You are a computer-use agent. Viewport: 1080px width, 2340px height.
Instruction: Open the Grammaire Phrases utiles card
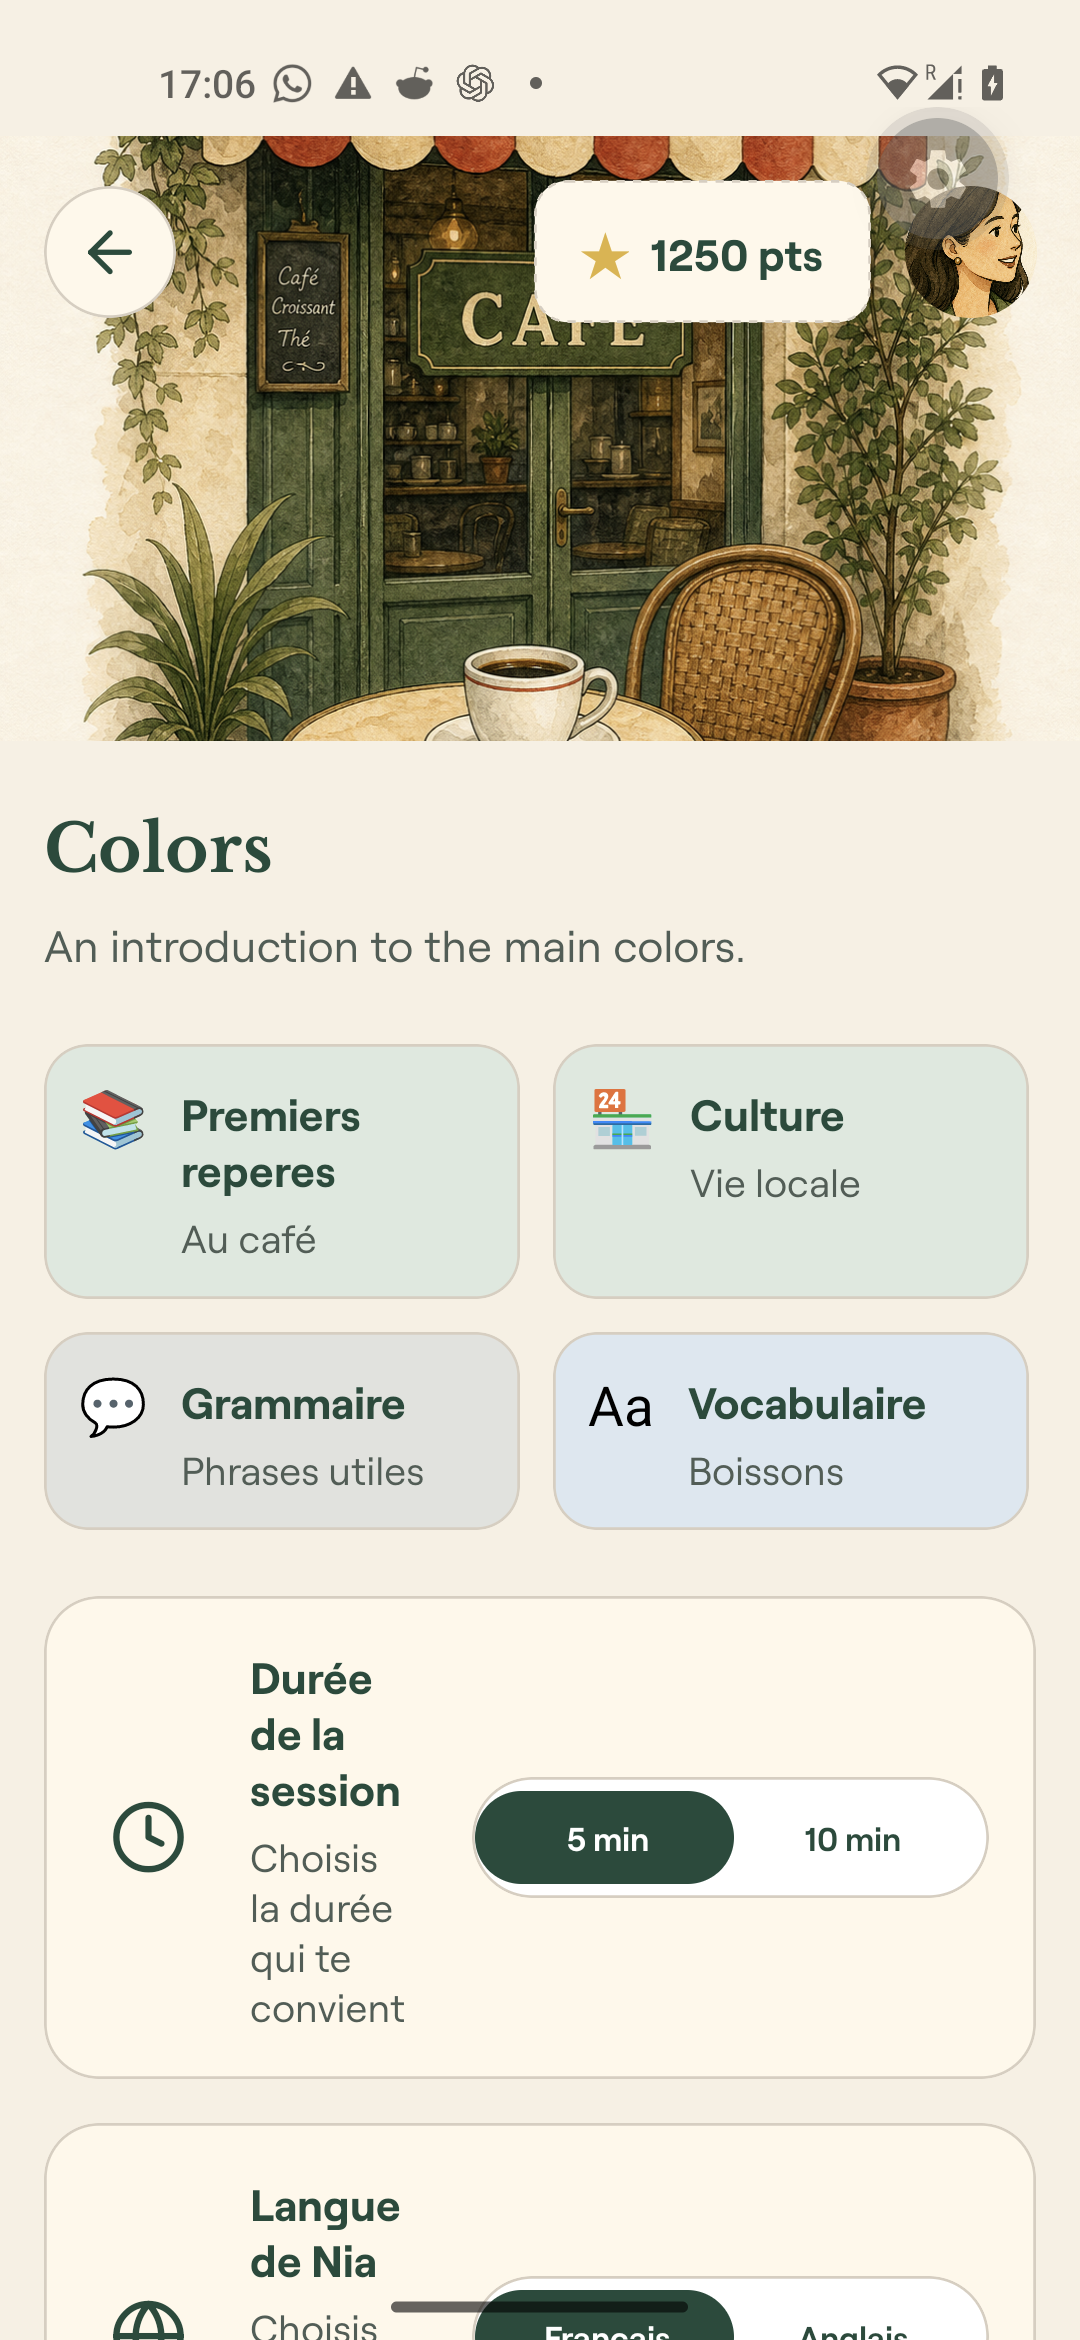click(x=282, y=1431)
